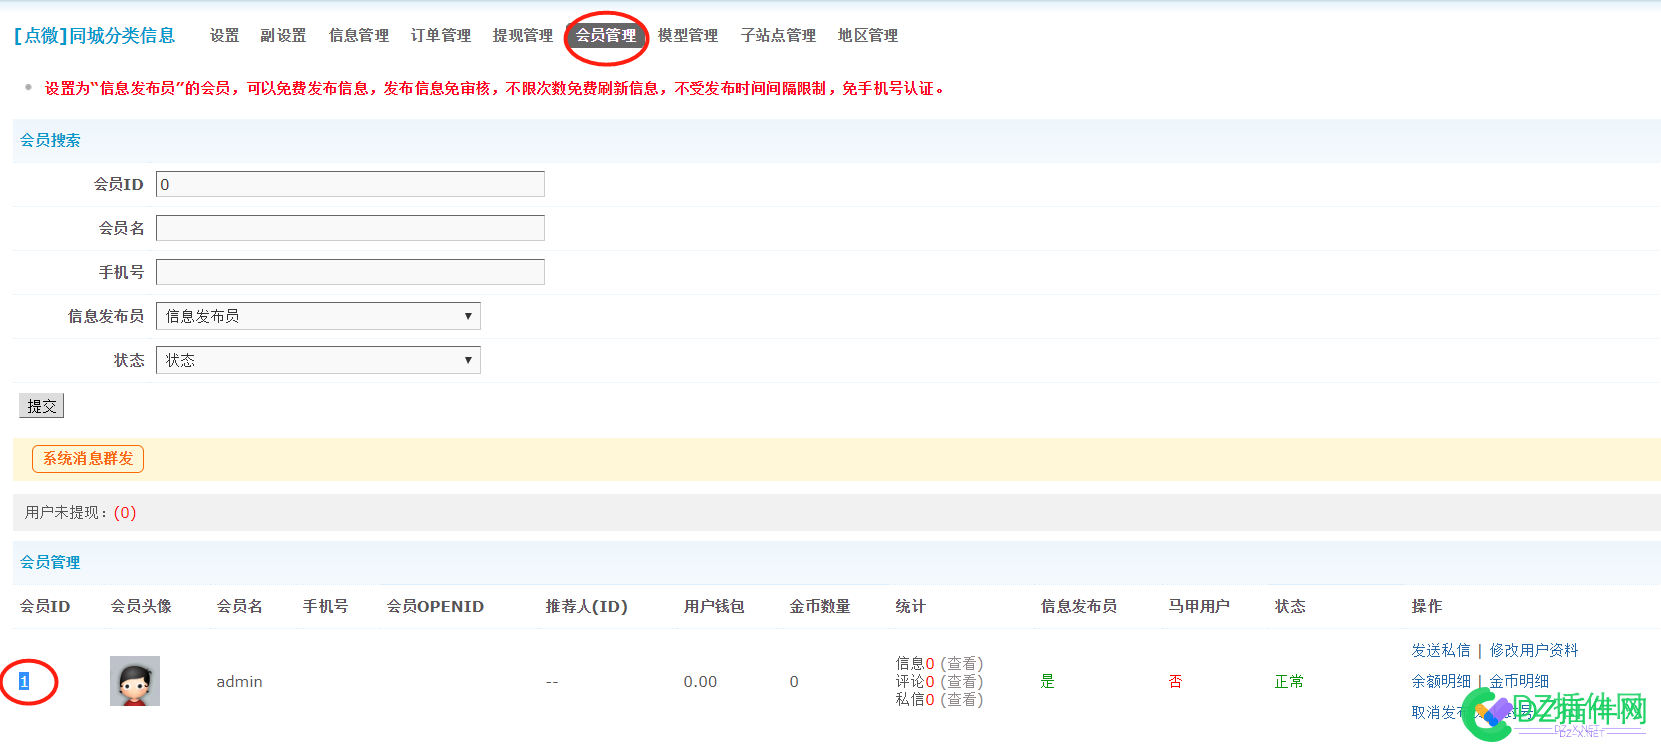The width and height of the screenshot is (1661, 752).
Task: Open the 地区管理 tab
Action: point(868,36)
